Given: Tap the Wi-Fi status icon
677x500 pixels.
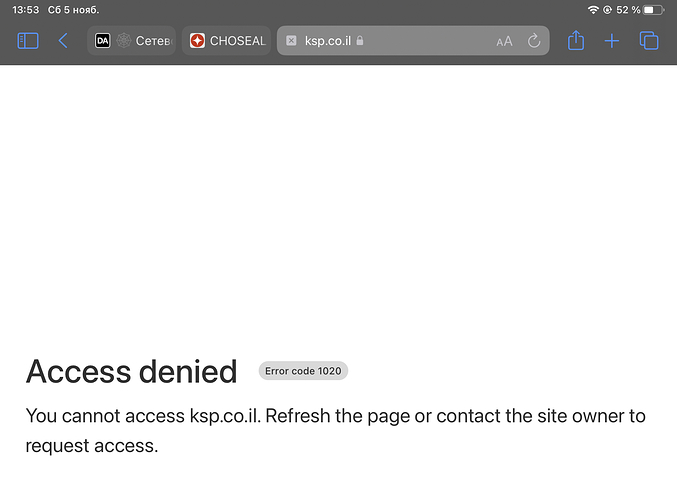Looking at the screenshot, I should click(x=593, y=10).
